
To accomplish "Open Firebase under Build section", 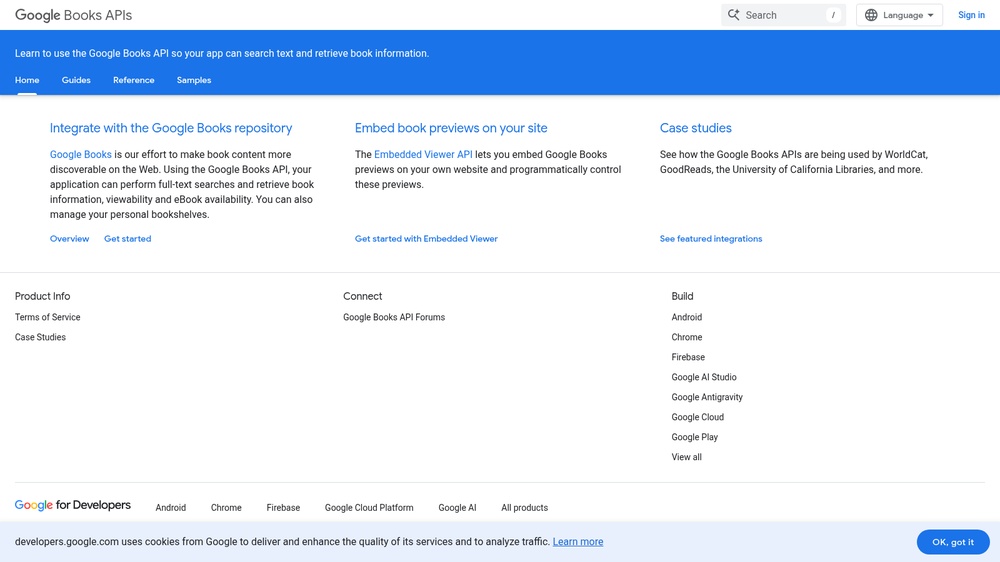I will click(688, 357).
